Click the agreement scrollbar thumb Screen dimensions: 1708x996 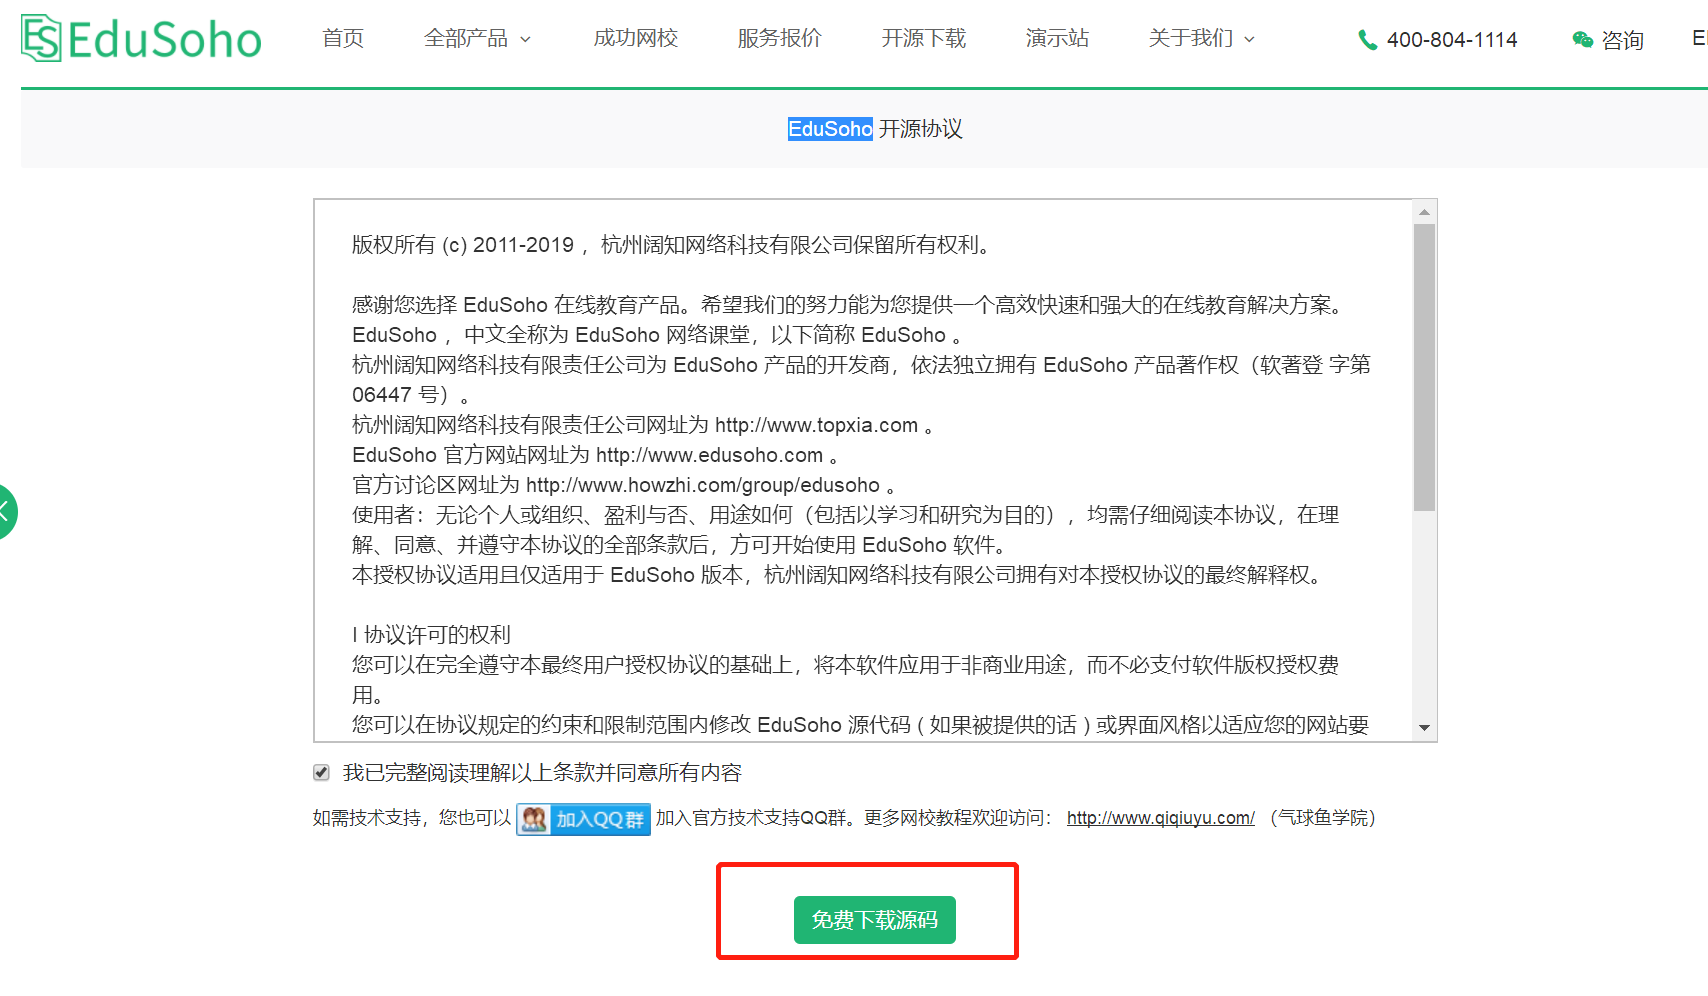pyautogui.click(x=1425, y=367)
